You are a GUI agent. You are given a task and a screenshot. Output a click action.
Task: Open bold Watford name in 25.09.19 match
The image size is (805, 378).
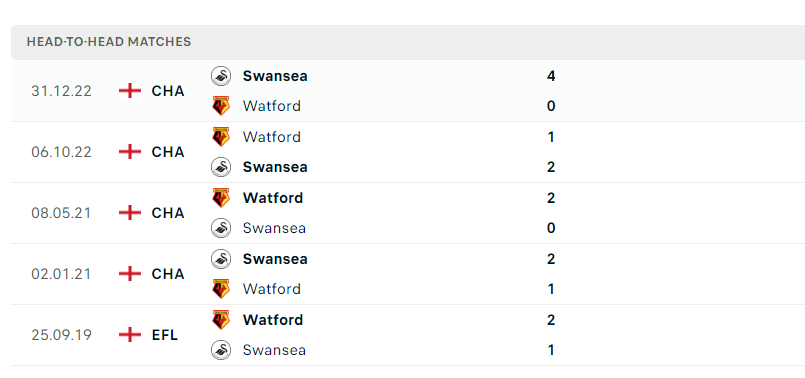273,319
